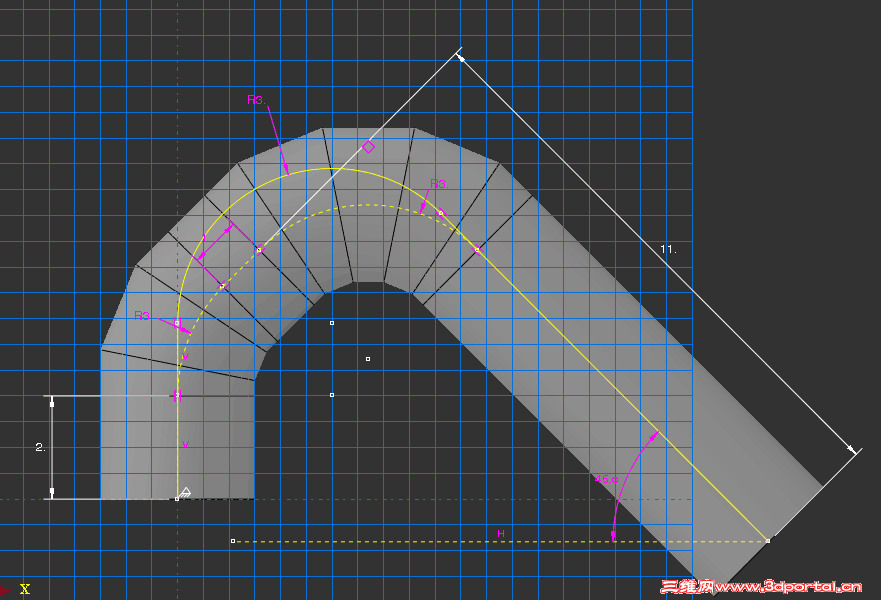The height and width of the screenshot is (600, 881).
Task: Select the topmost R3. radius label
Action: pyautogui.click(x=256, y=100)
